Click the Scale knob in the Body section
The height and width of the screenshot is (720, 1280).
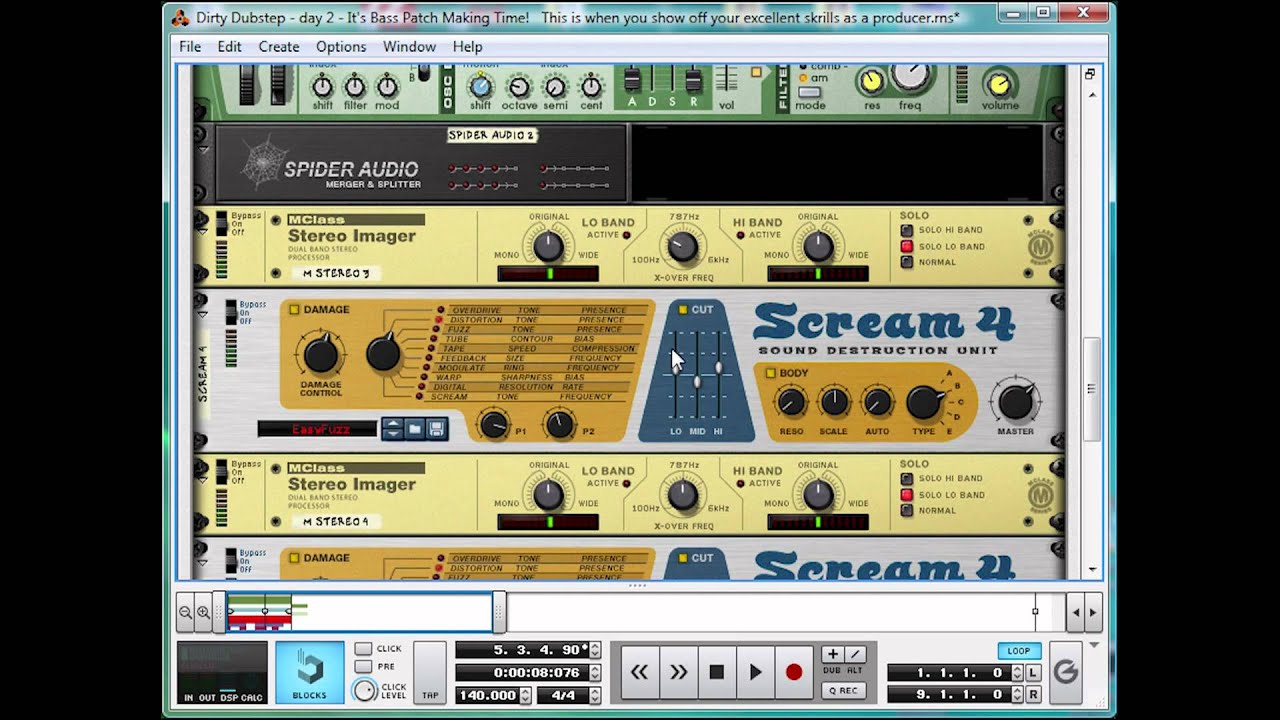(x=834, y=403)
